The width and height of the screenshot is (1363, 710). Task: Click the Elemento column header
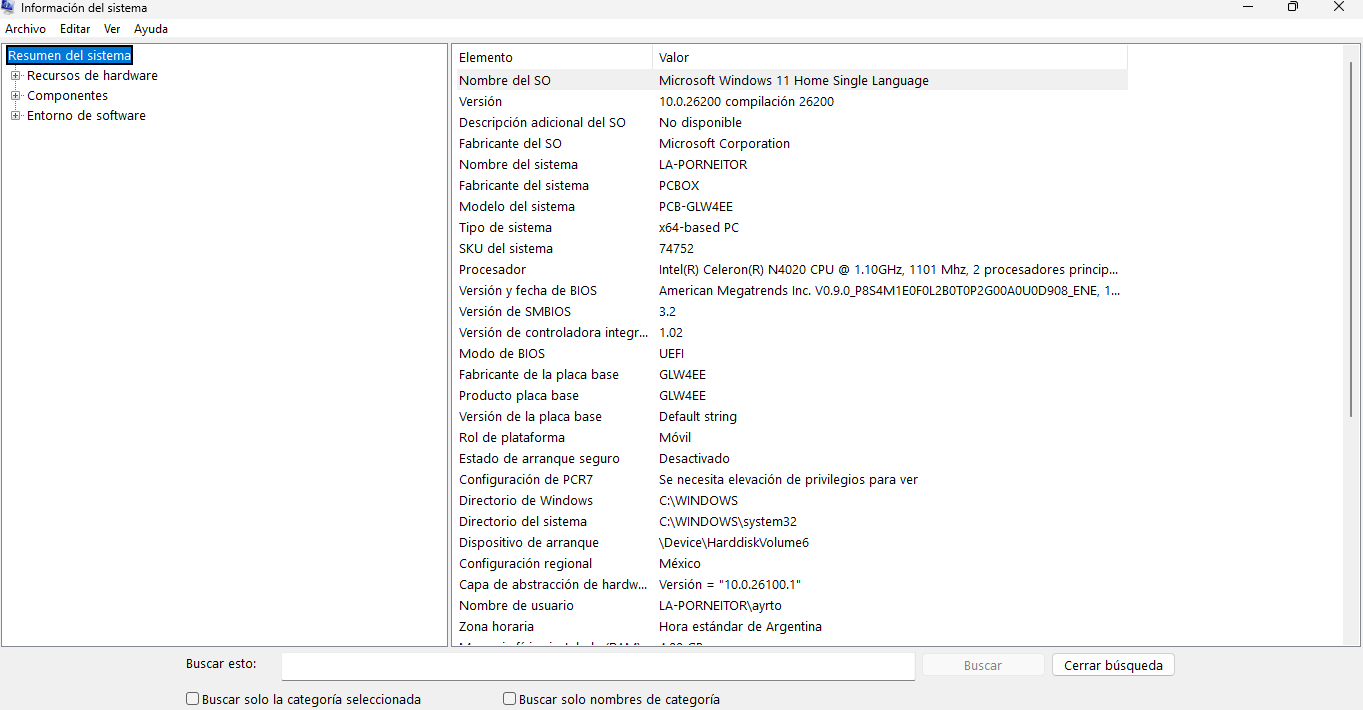[x=553, y=58]
